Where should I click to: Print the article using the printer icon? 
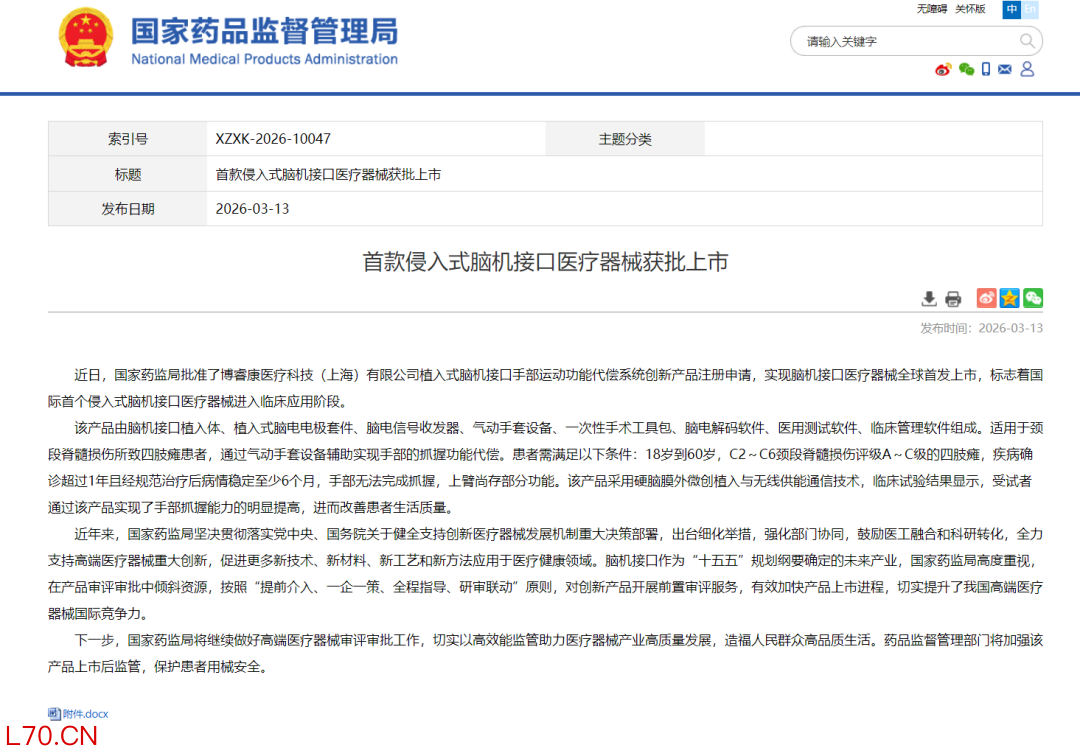[x=952, y=297]
